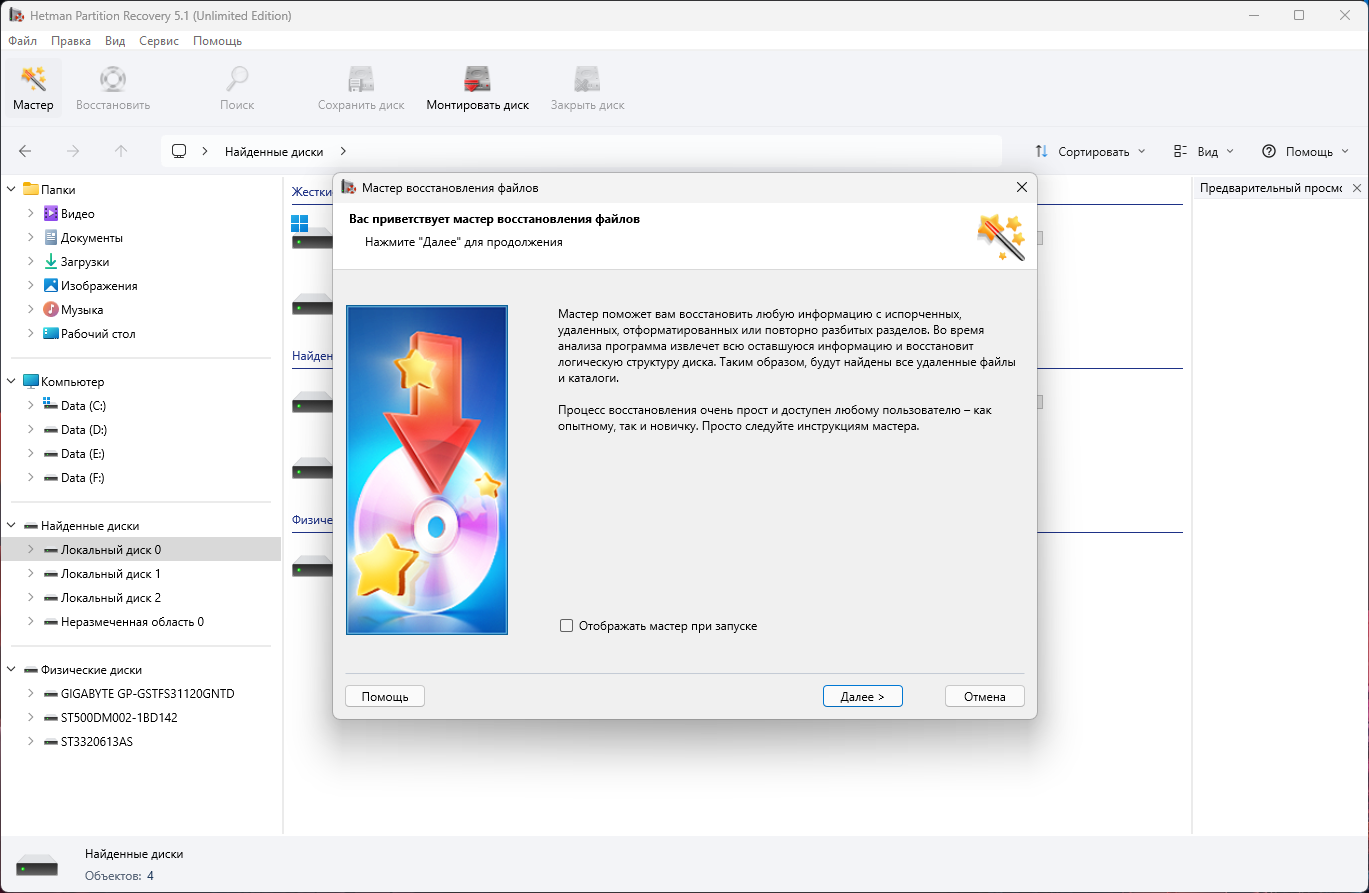Click the Восстановить lifebuoy icon
The width and height of the screenshot is (1369, 893).
(x=113, y=79)
